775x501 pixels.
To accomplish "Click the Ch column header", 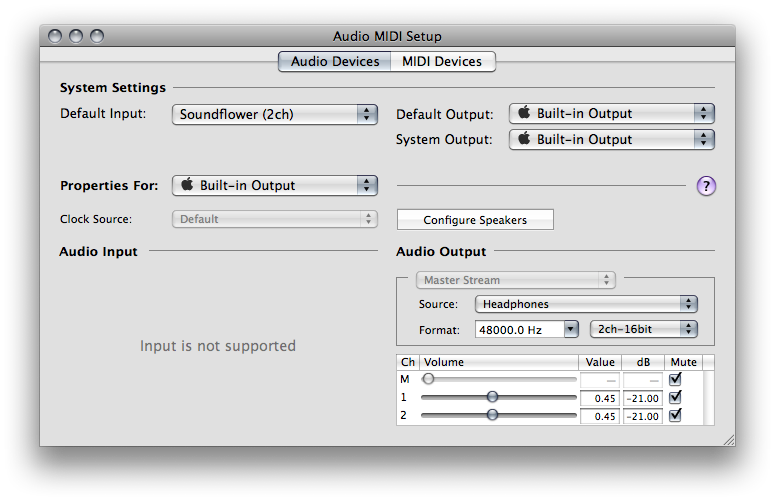I will pyautogui.click(x=408, y=362).
